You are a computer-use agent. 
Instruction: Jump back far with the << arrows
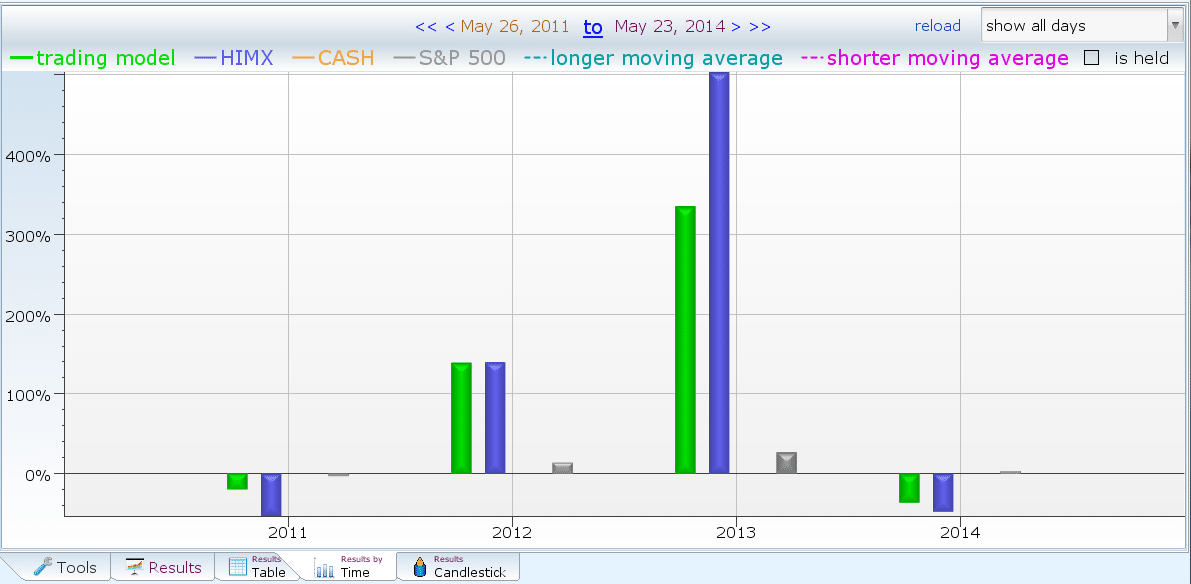pos(425,27)
